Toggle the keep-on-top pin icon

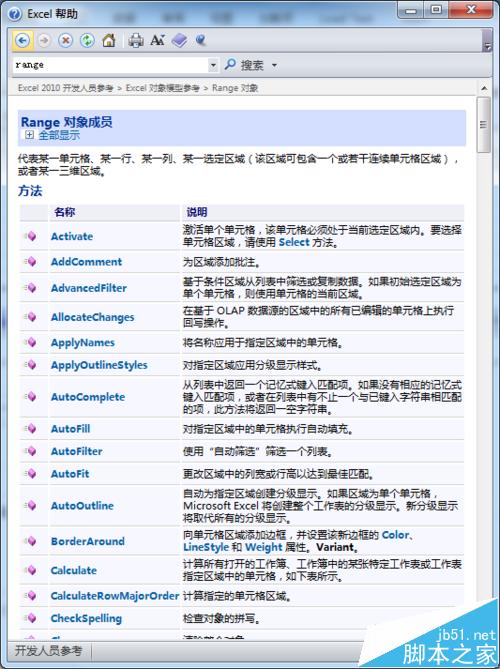(201, 41)
